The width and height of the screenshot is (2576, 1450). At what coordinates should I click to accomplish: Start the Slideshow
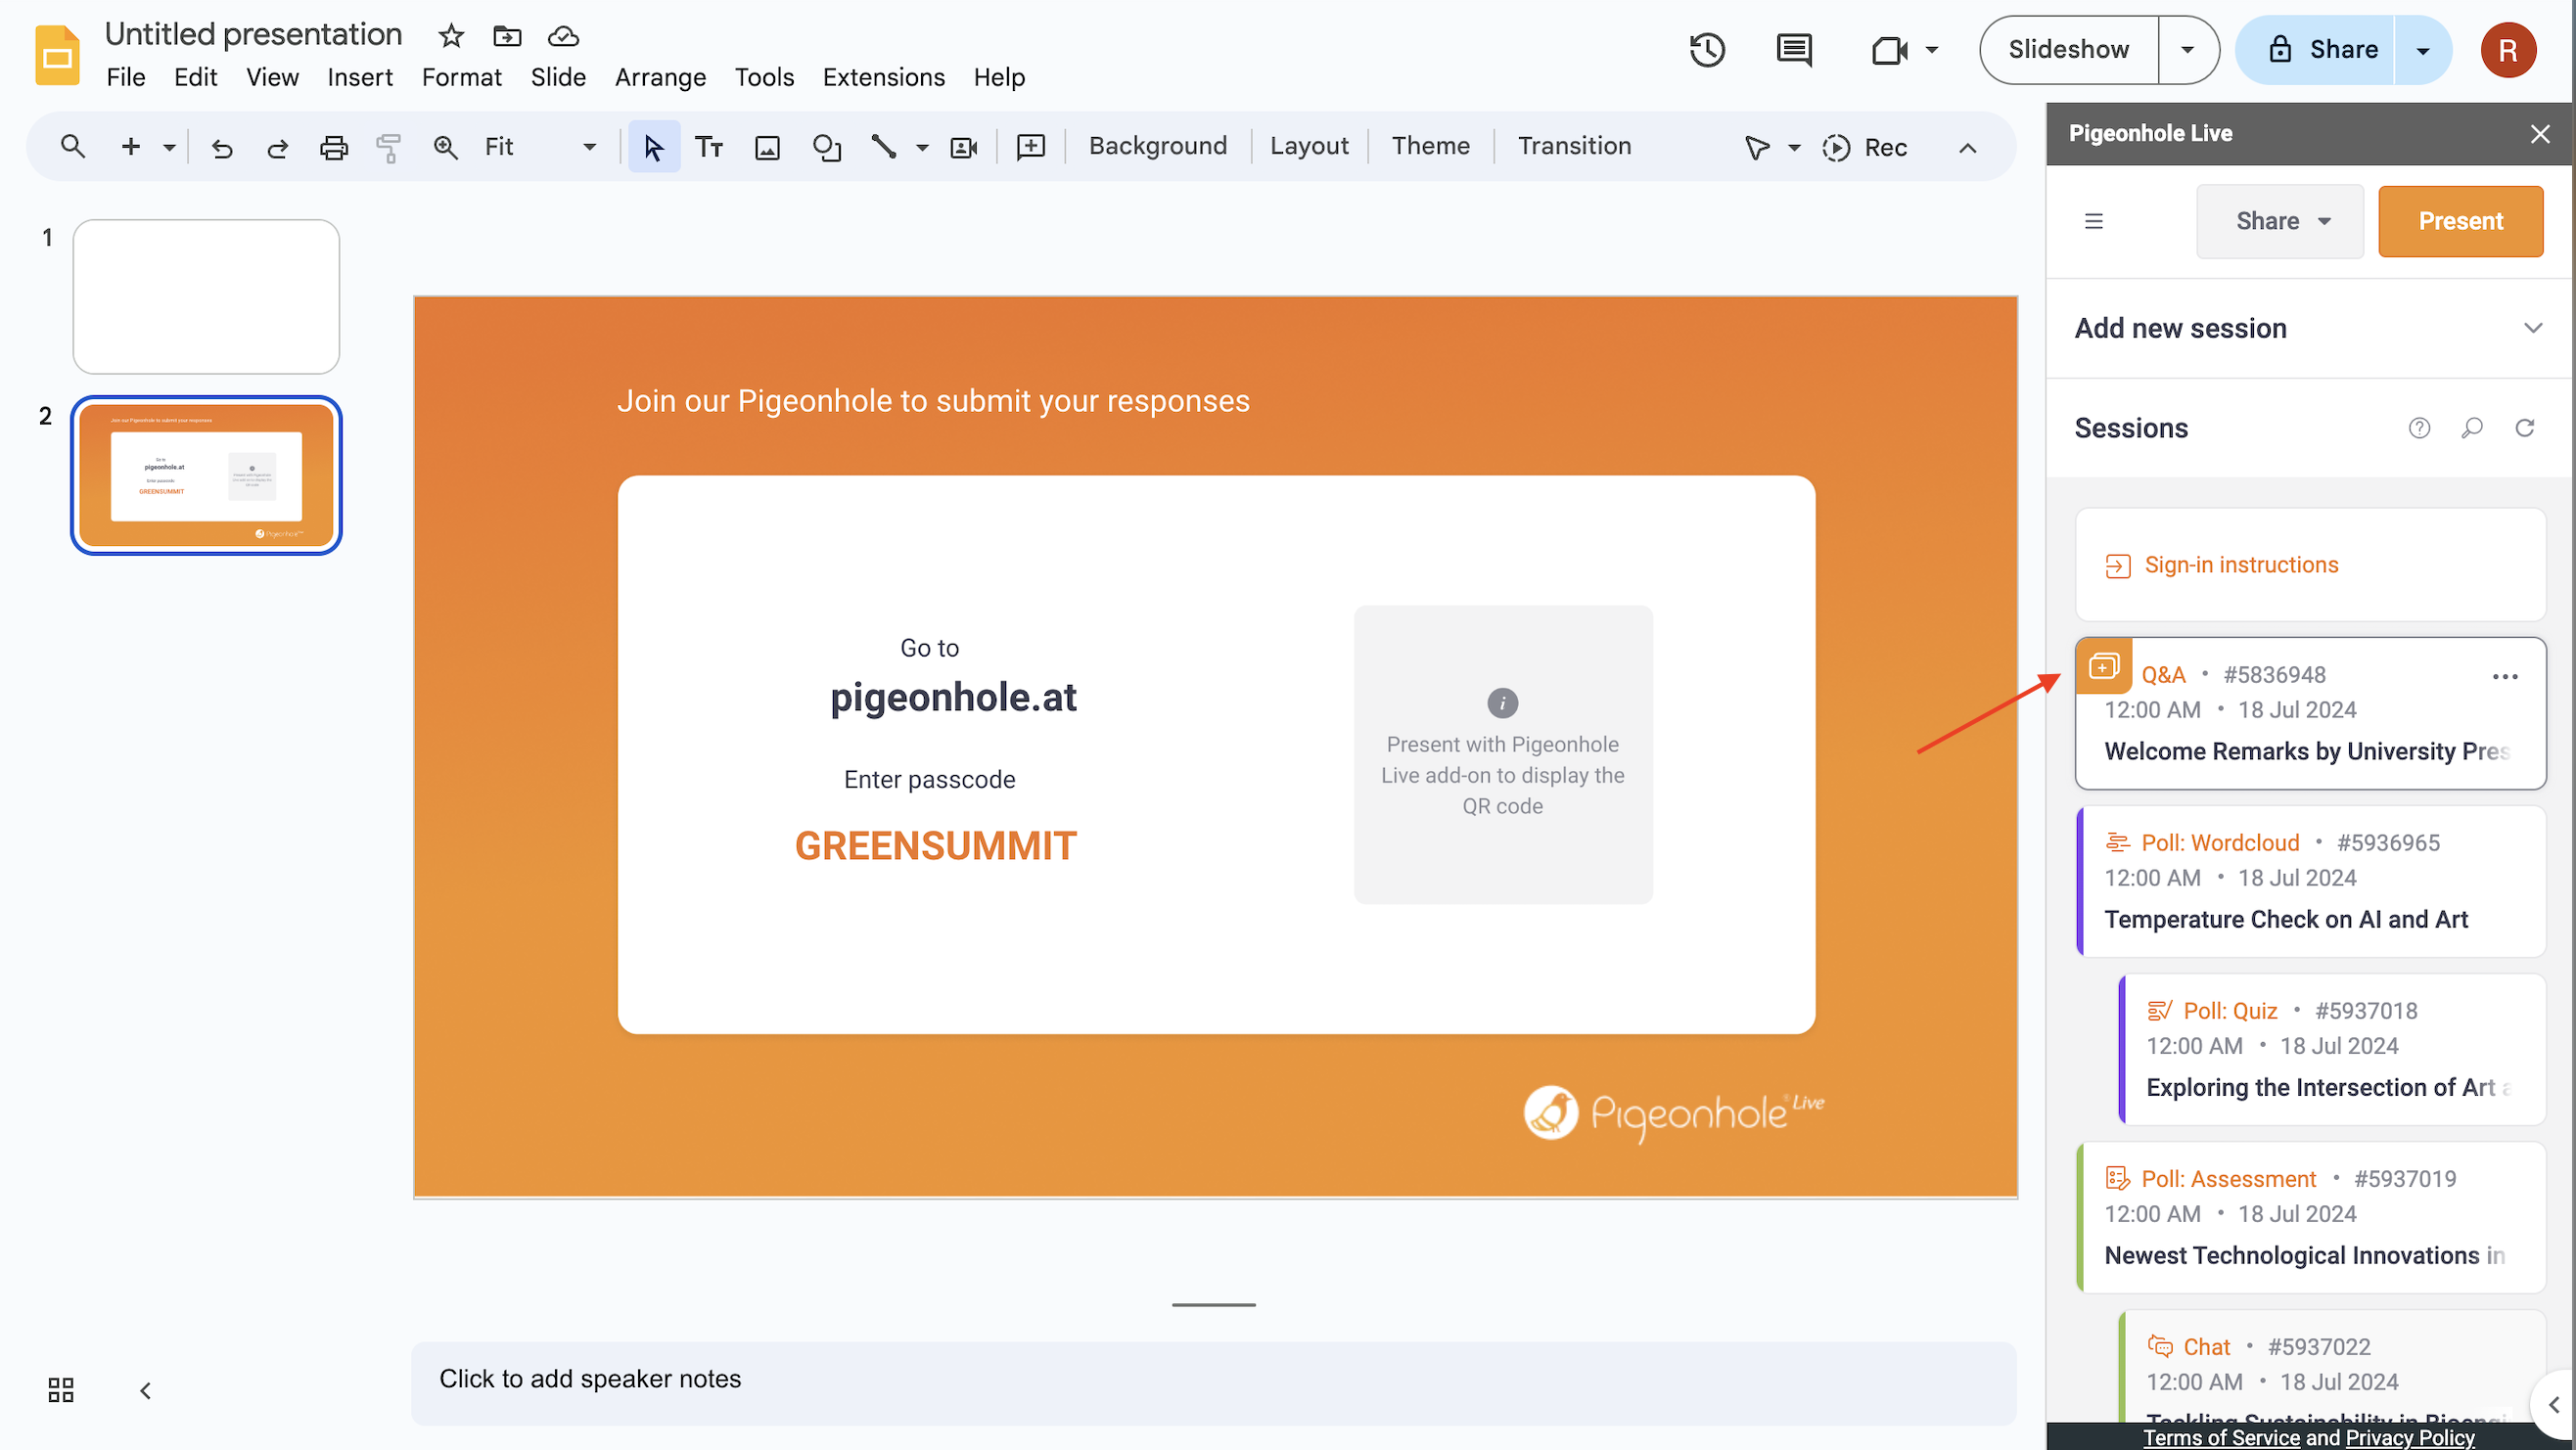[x=2068, y=49]
